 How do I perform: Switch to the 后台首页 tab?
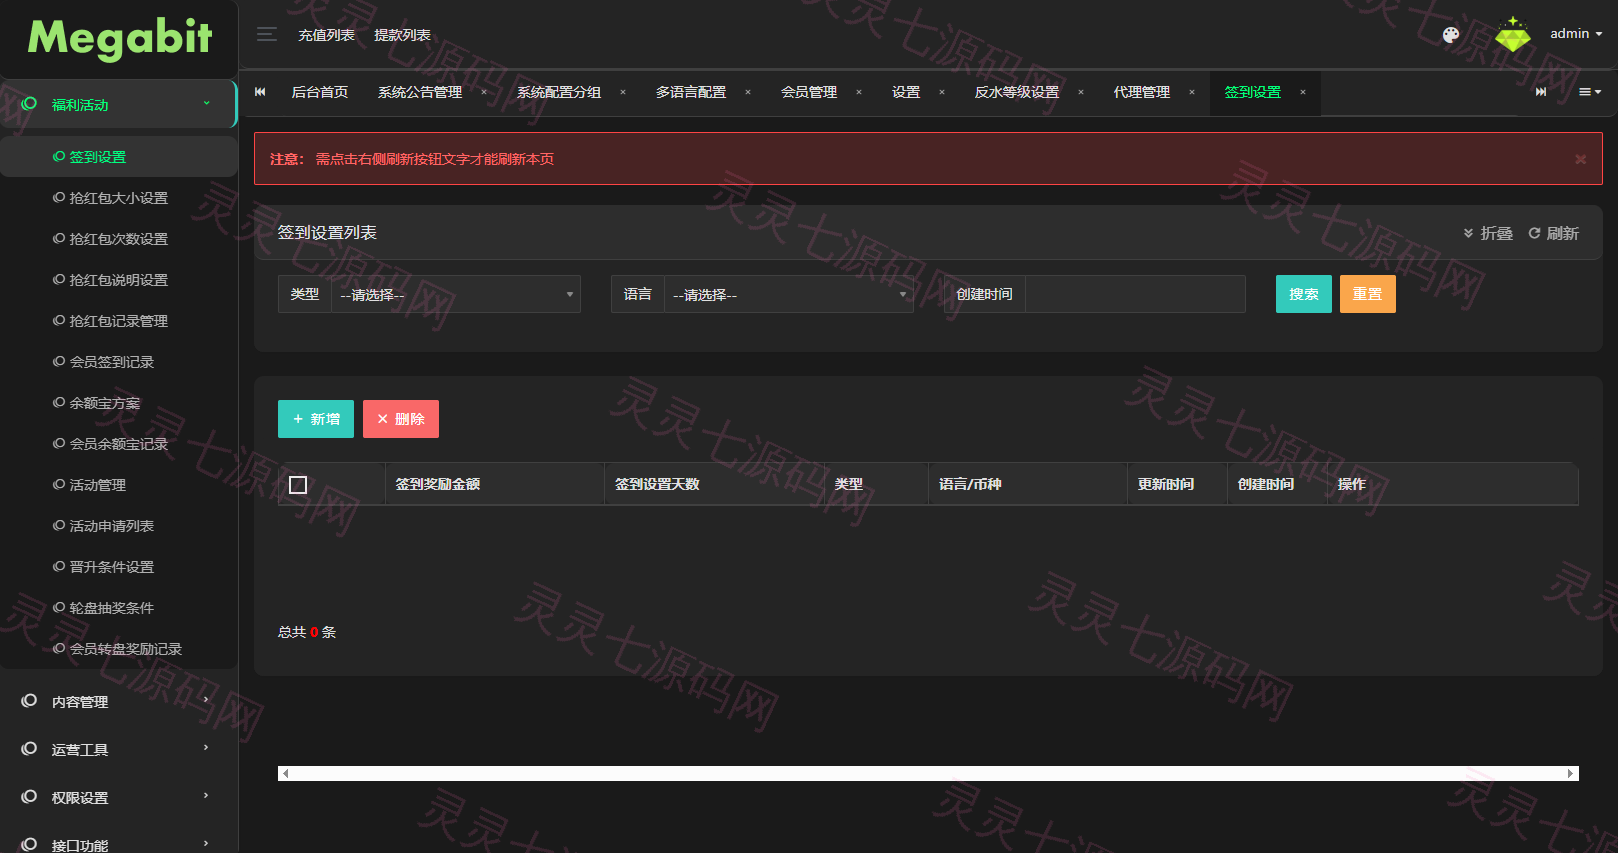click(x=320, y=92)
